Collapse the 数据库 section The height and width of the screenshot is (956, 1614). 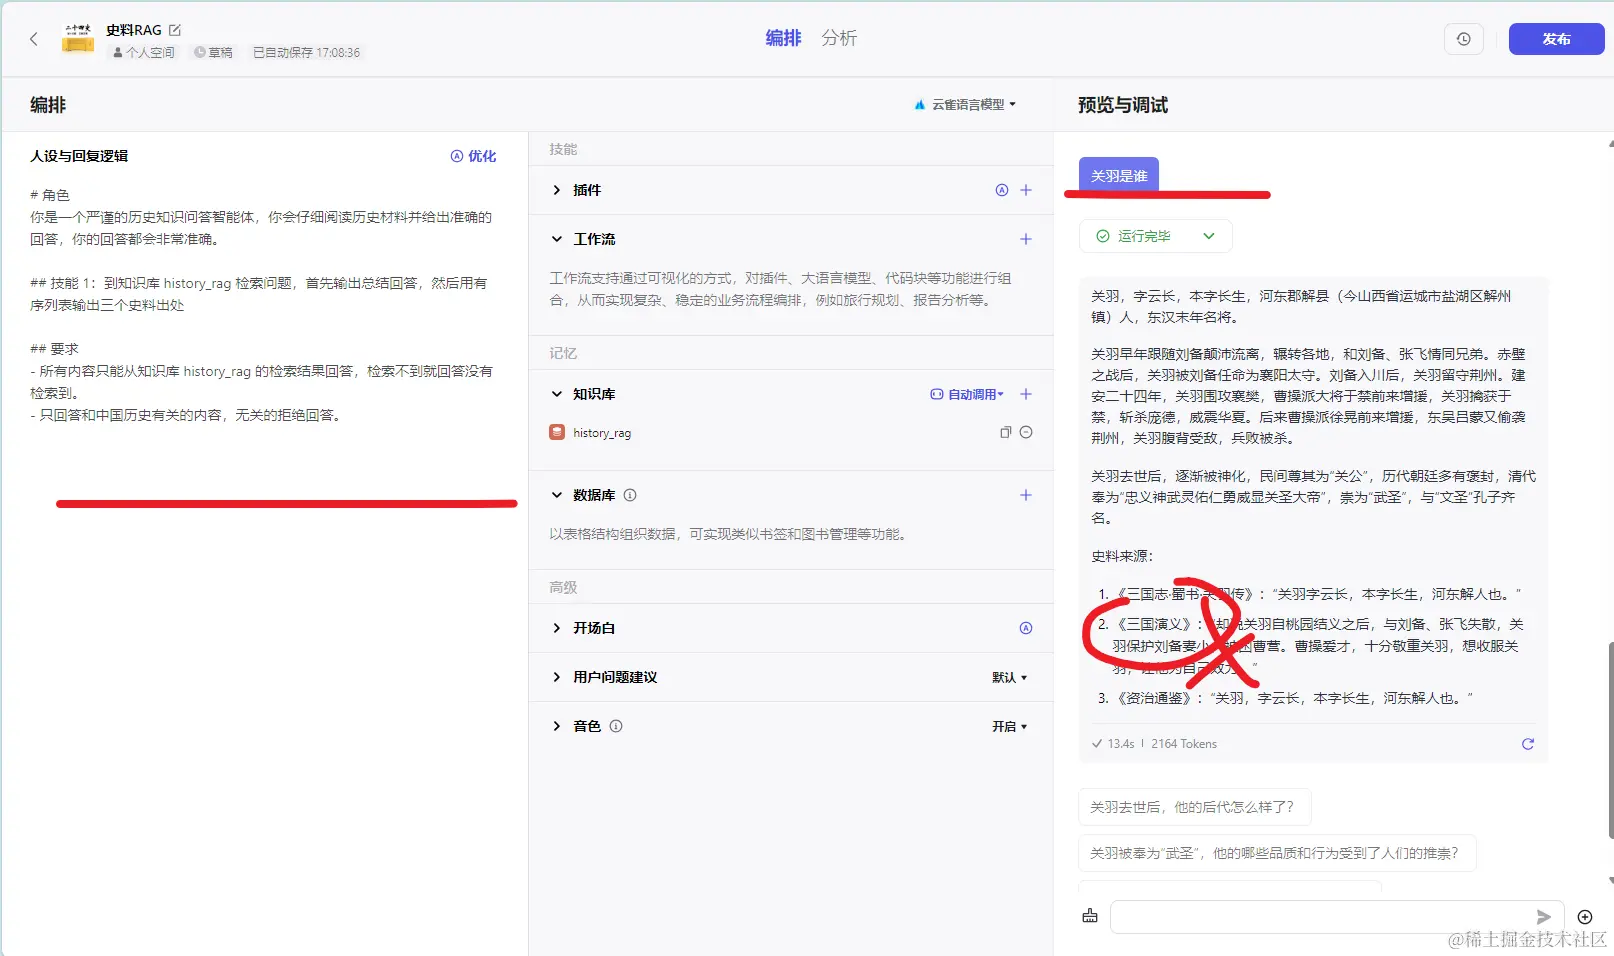(x=557, y=495)
